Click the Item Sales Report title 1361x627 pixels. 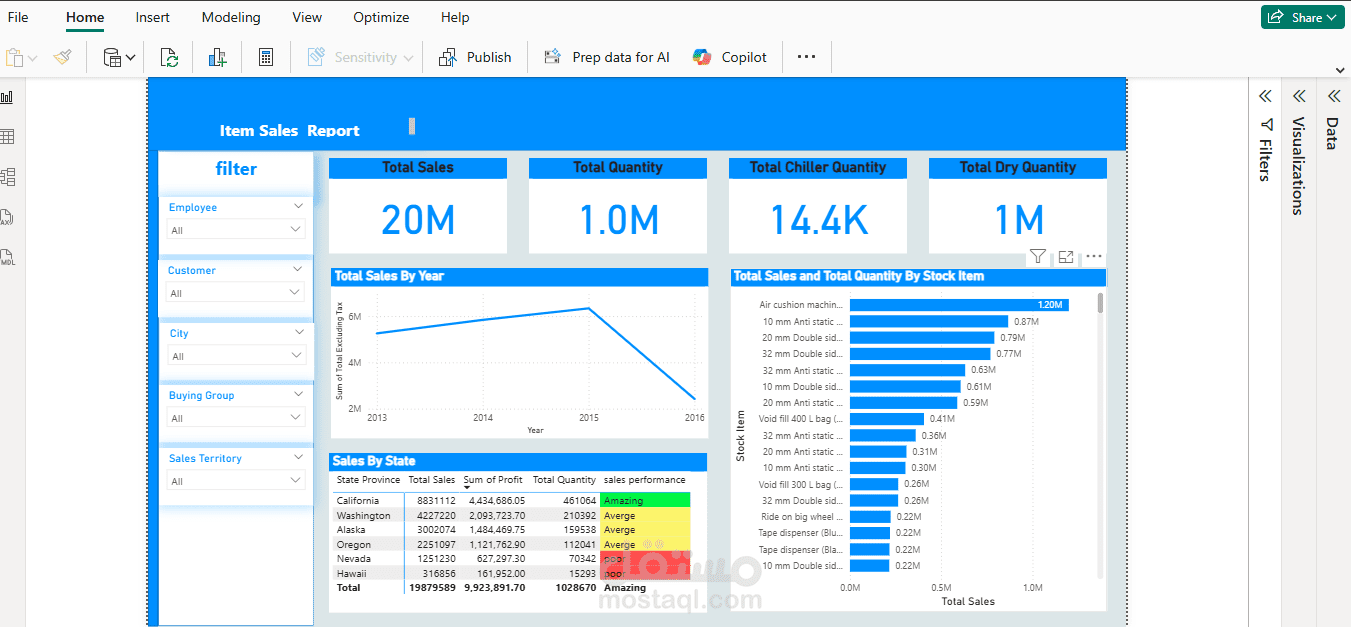289,131
